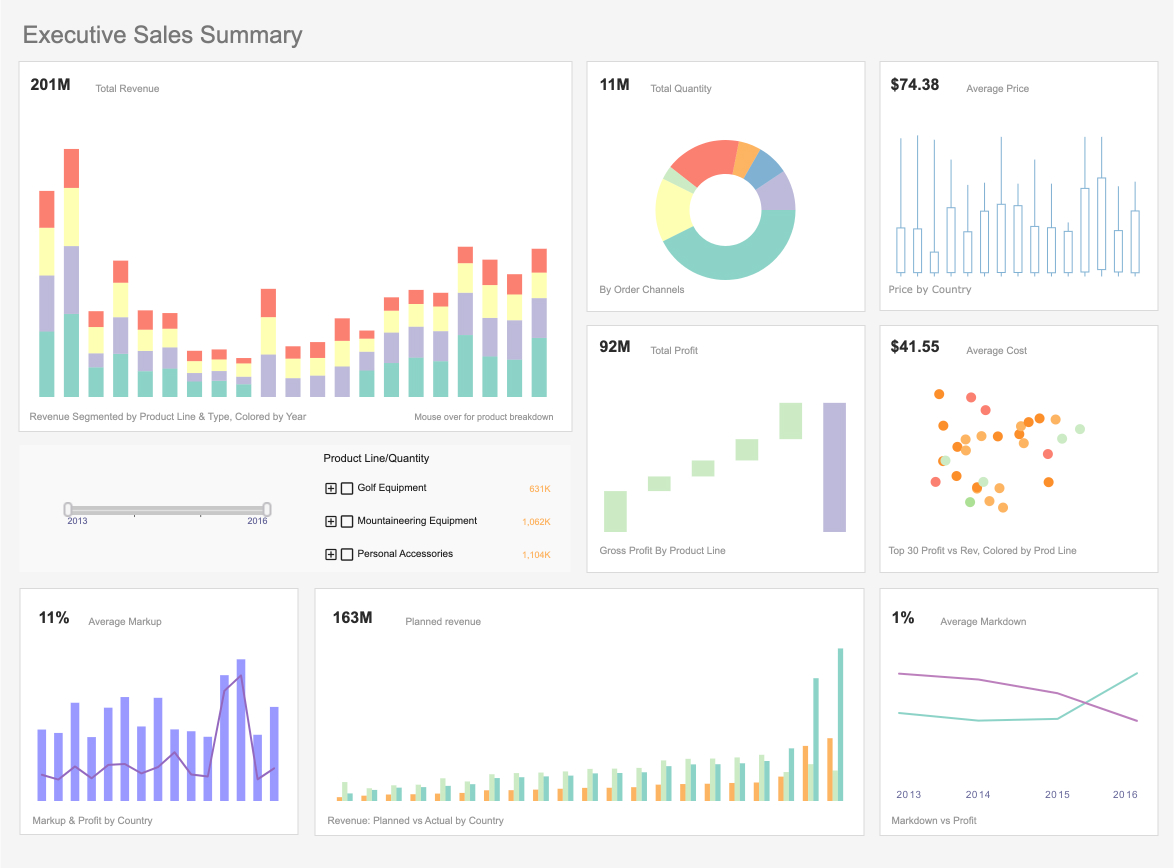Click the 1,062K quantity value
The image size is (1174, 868).
[536, 522]
